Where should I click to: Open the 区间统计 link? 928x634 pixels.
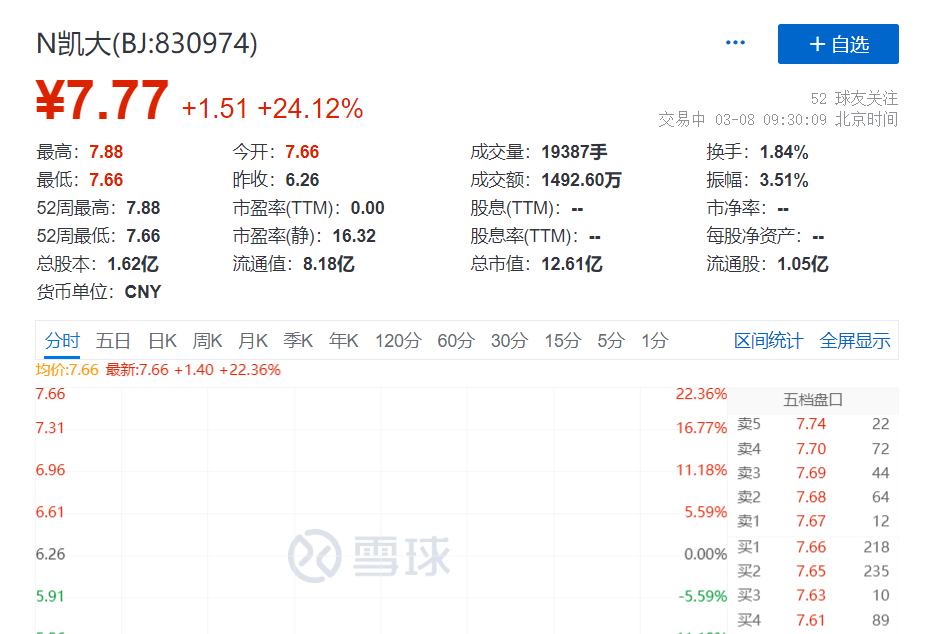point(768,341)
